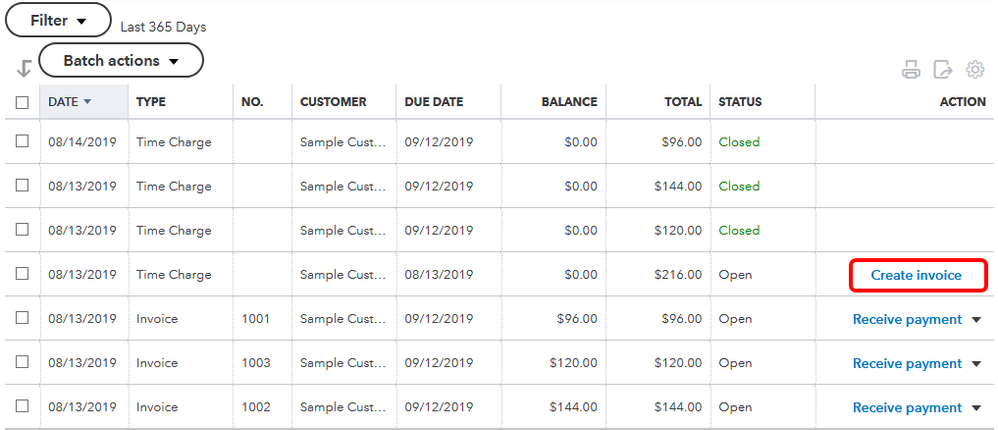This screenshot has width=998, height=430.
Task: Open the table settings gear icon
Action: 975,69
